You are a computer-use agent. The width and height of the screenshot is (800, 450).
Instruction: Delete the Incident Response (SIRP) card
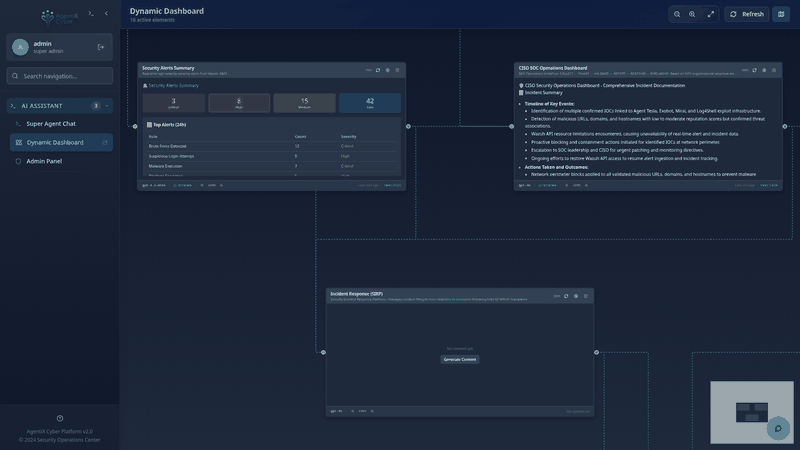tap(586, 296)
